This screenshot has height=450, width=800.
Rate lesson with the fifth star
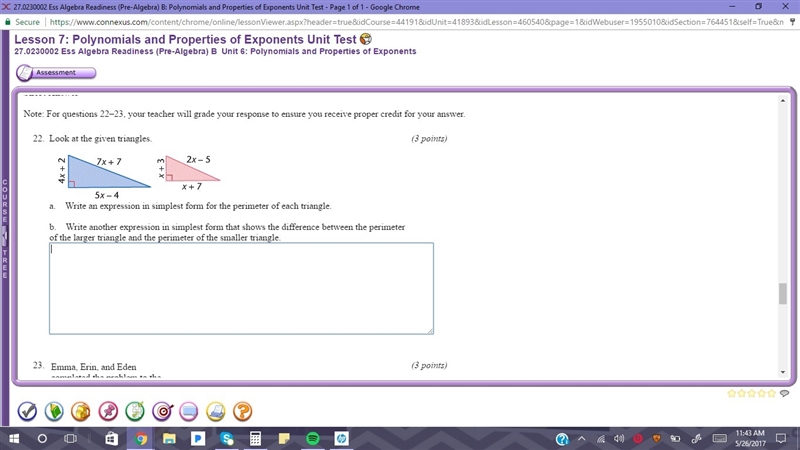click(x=771, y=393)
